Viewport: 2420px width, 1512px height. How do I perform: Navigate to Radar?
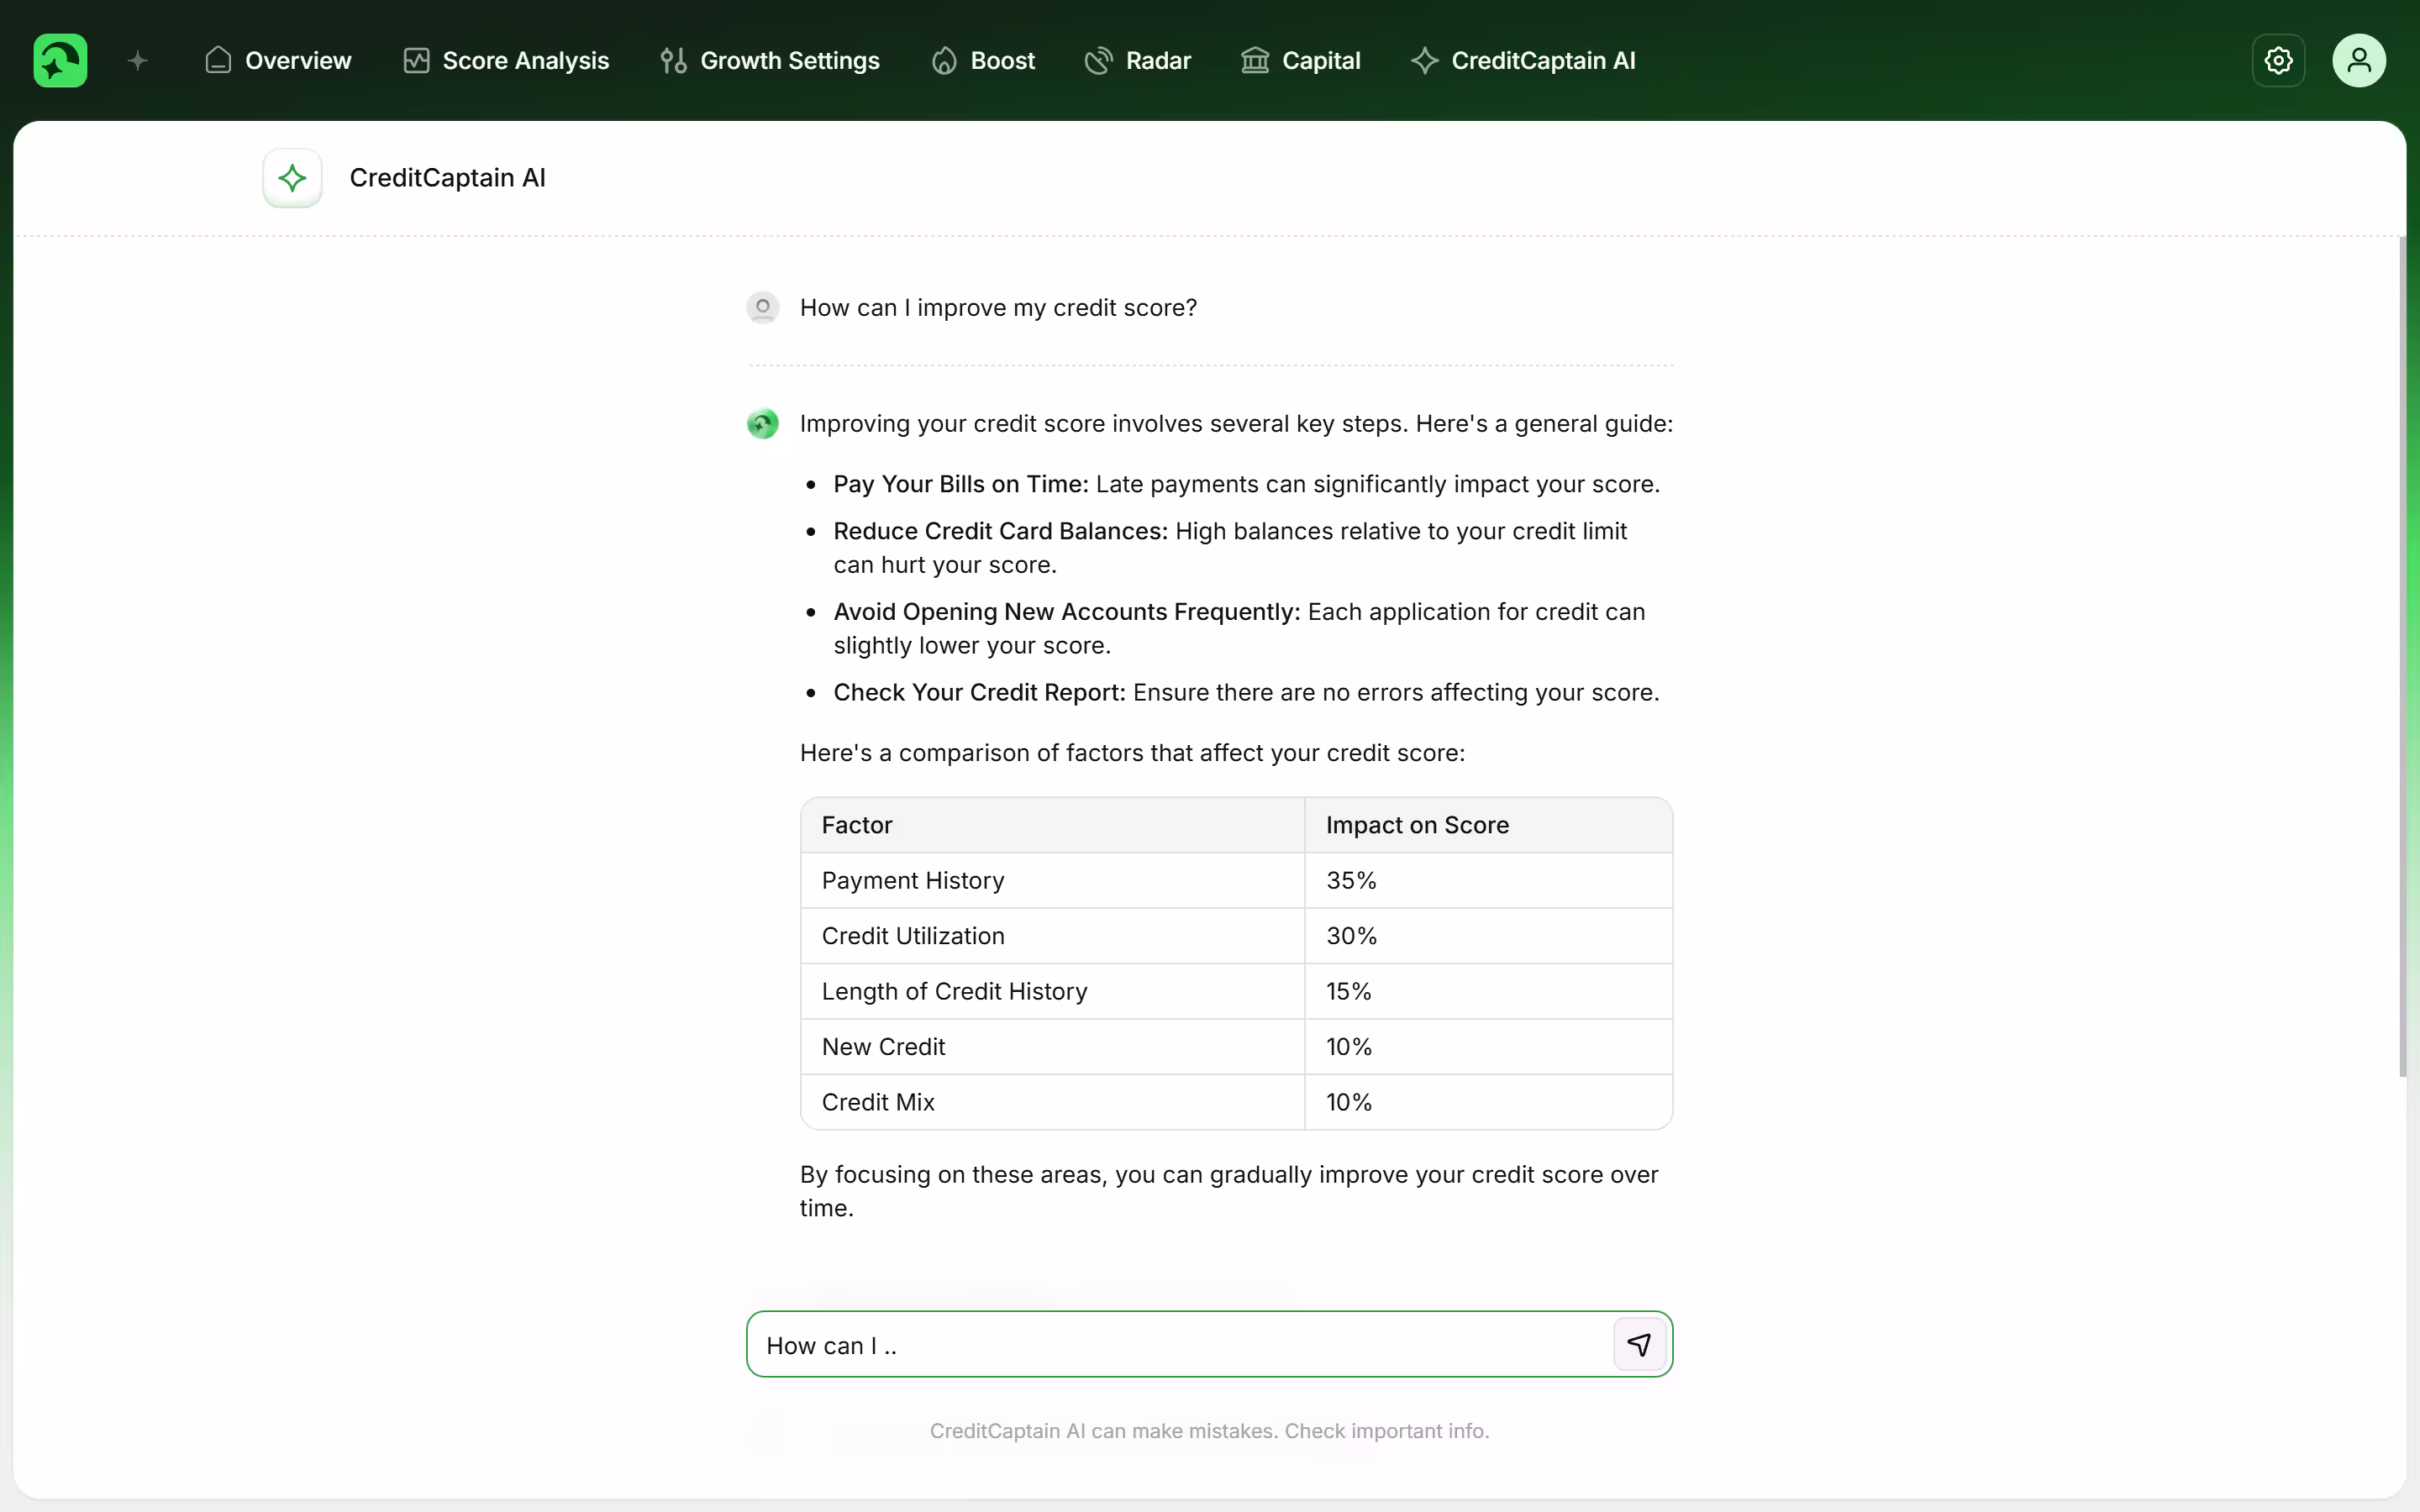(1138, 61)
